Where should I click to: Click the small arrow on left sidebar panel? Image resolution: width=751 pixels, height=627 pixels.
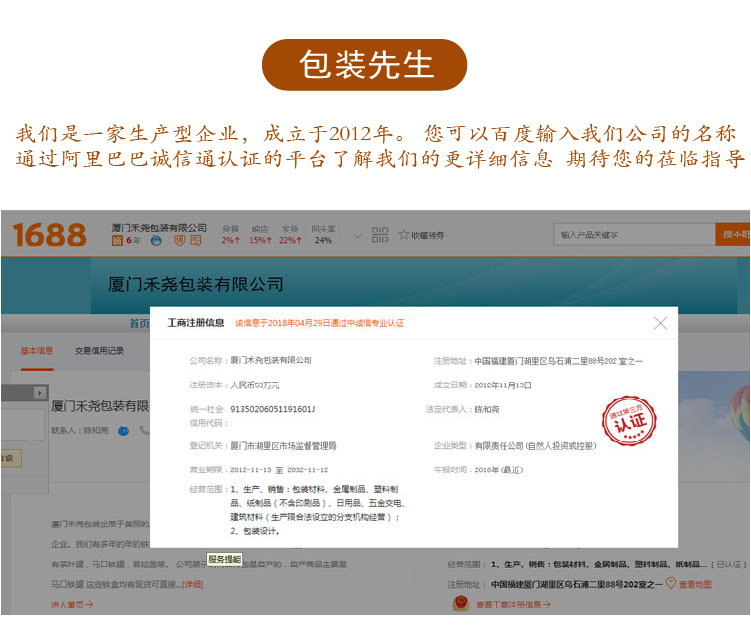[x=40, y=393]
